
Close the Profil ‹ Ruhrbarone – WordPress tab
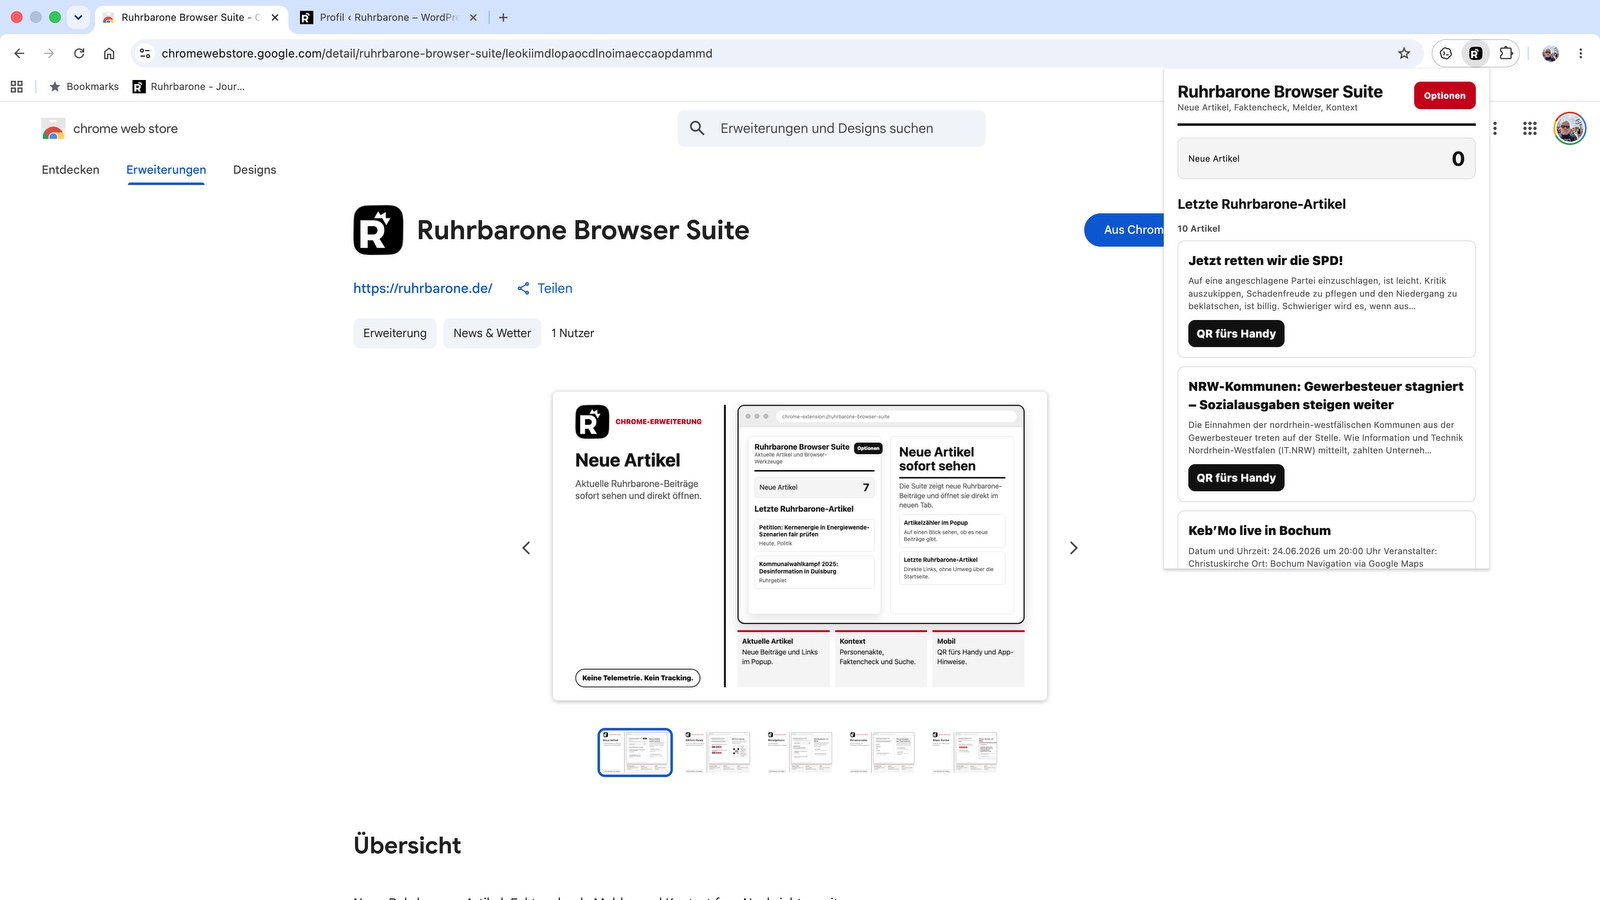[473, 17]
